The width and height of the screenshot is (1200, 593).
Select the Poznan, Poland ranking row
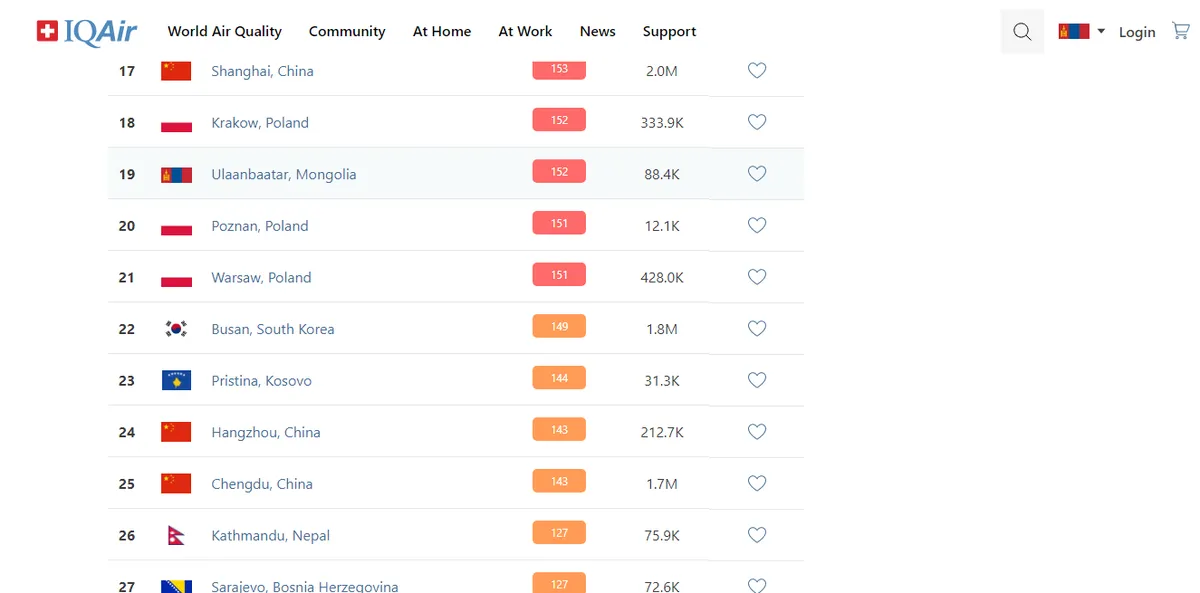(x=456, y=226)
